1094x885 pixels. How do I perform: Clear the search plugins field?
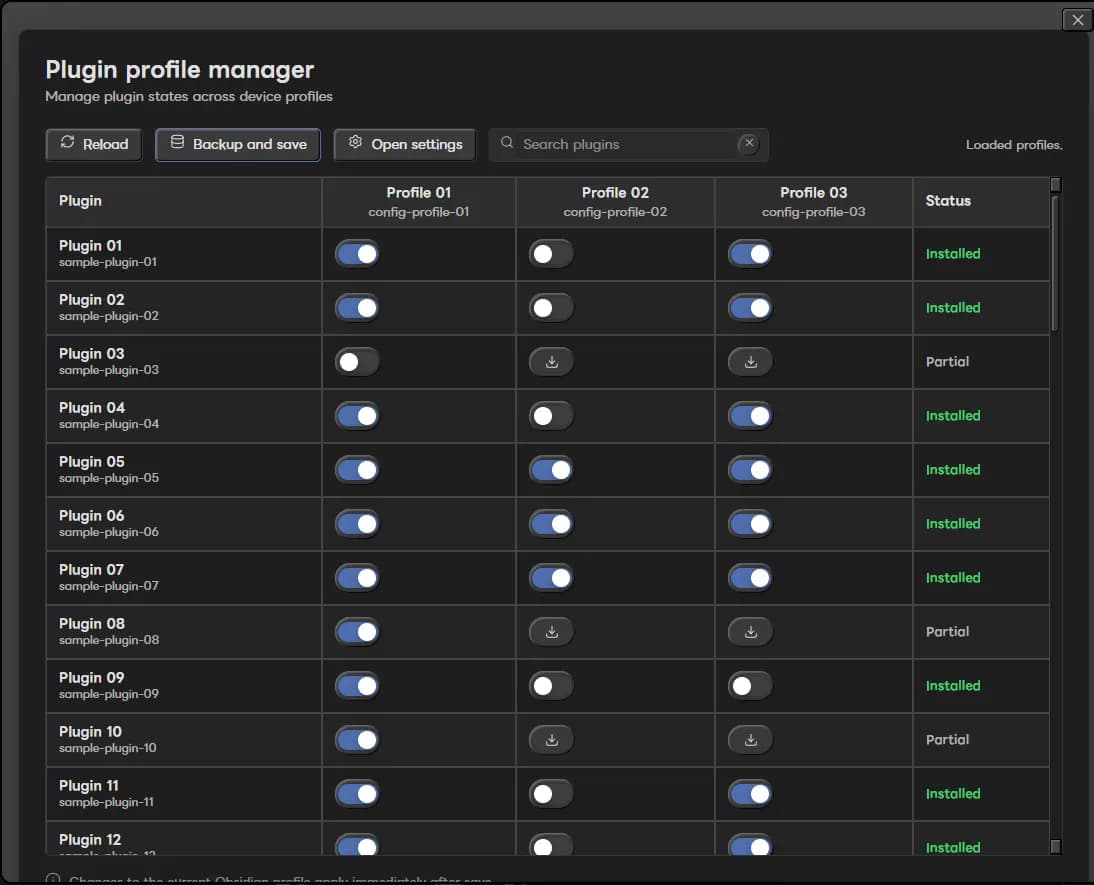(749, 143)
